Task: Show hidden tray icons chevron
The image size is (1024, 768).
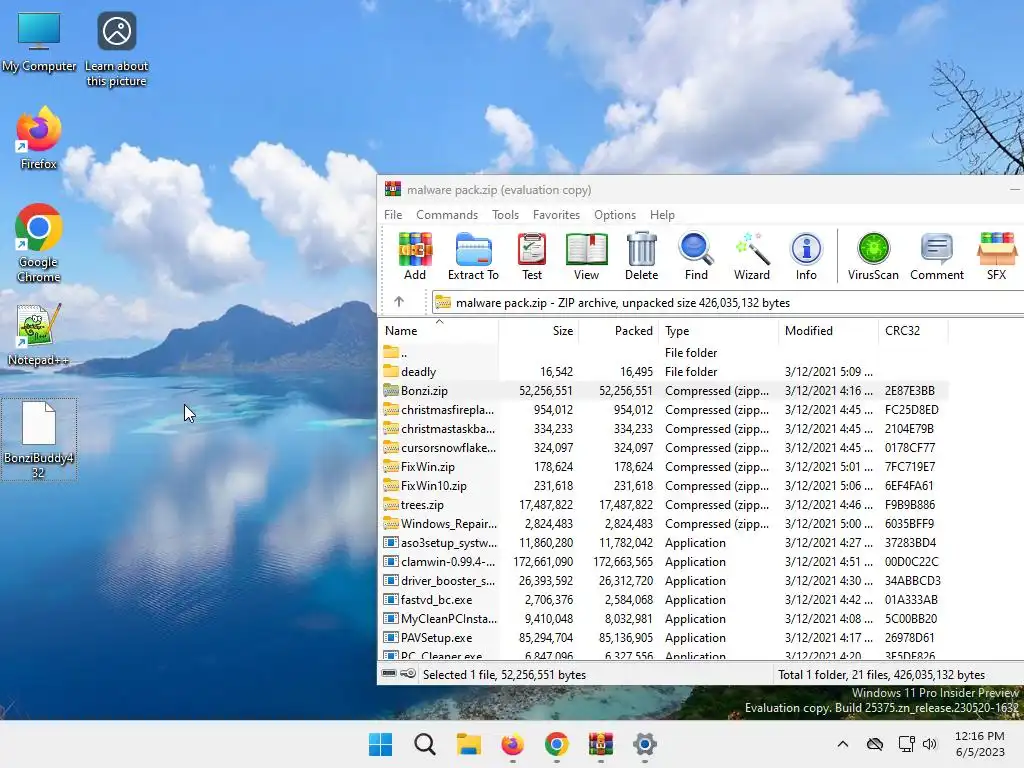Action: 843,744
